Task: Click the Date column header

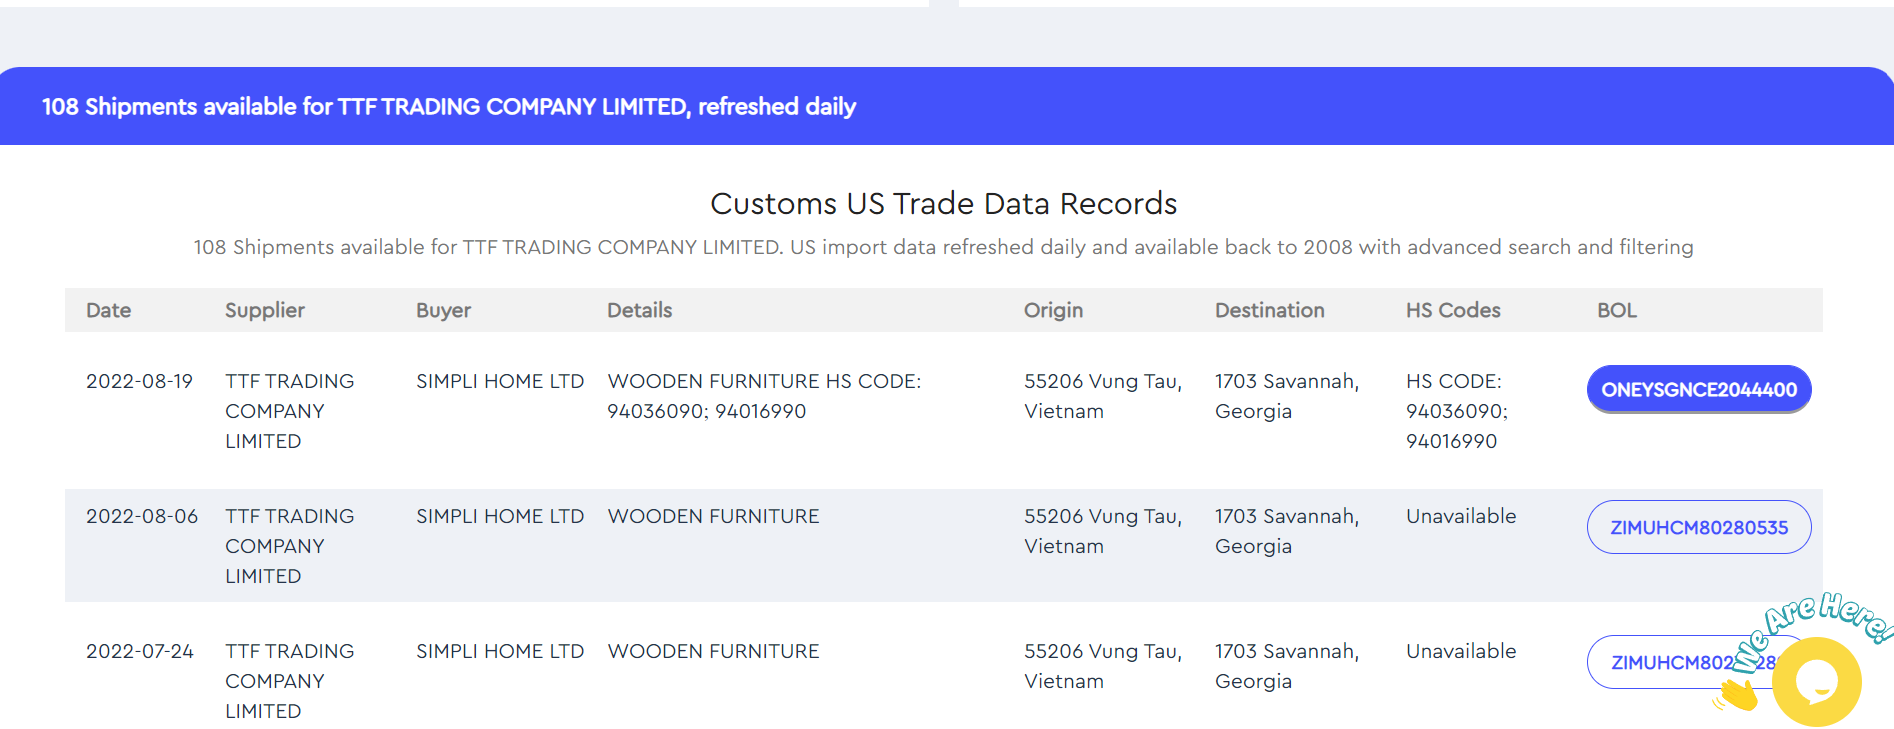Action: click(108, 310)
